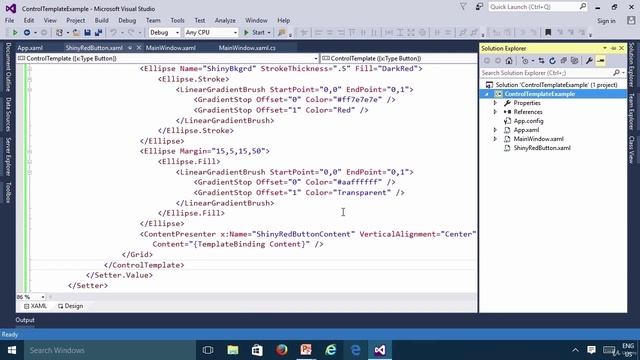Click Sync with Active Document icon
The height and width of the screenshot is (360, 640).
[x=541, y=61]
